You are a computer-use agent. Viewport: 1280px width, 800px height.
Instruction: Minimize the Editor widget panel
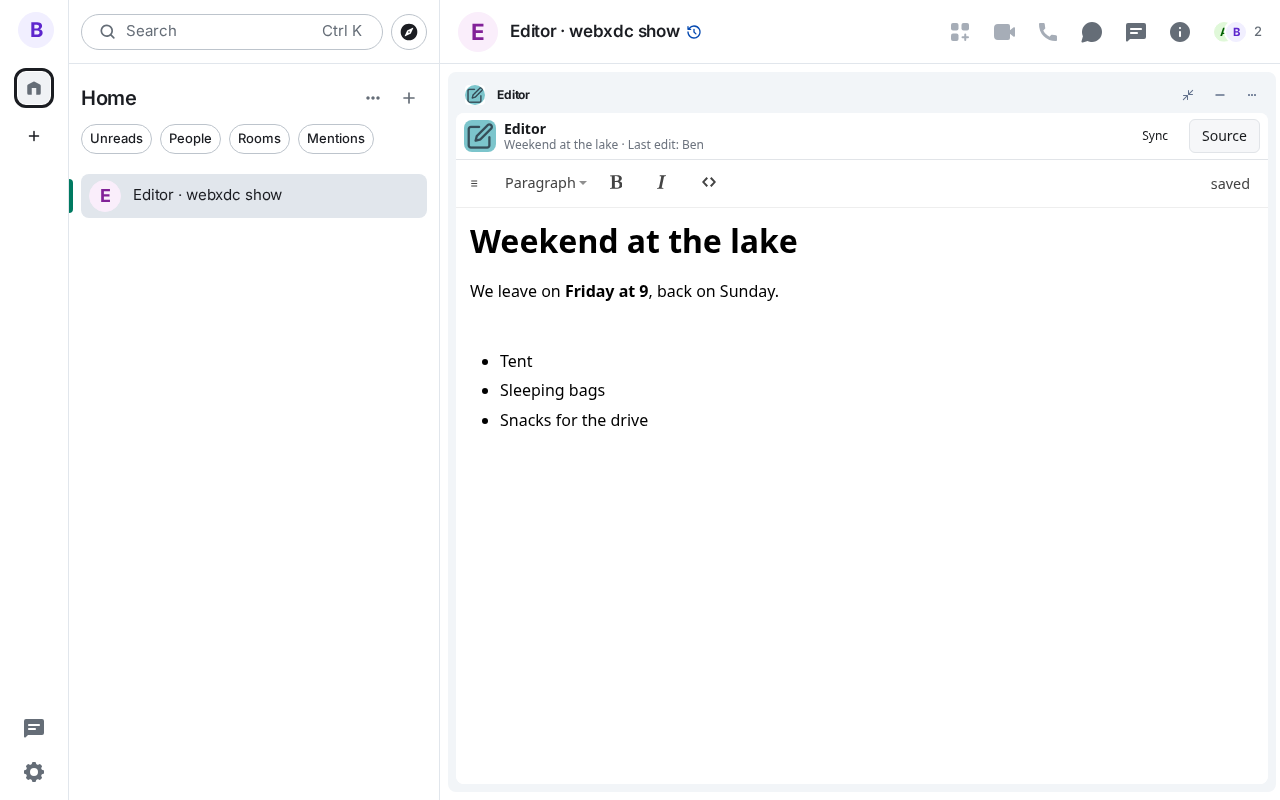click(1220, 95)
